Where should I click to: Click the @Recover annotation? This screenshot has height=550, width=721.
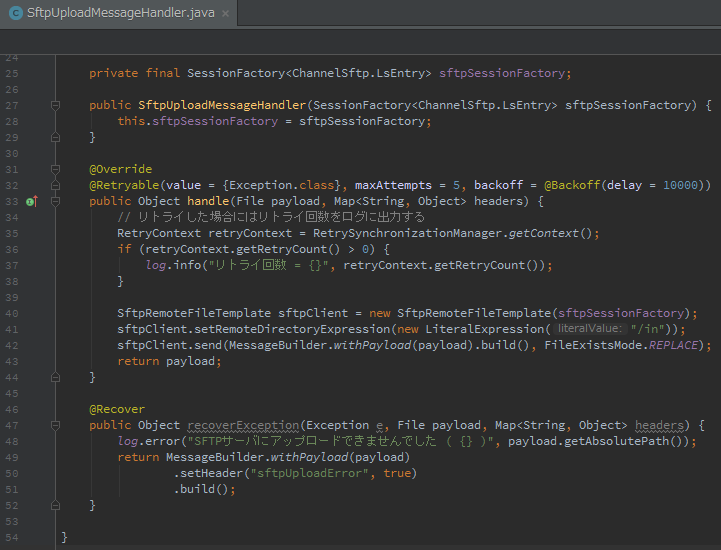click(117, 409)
